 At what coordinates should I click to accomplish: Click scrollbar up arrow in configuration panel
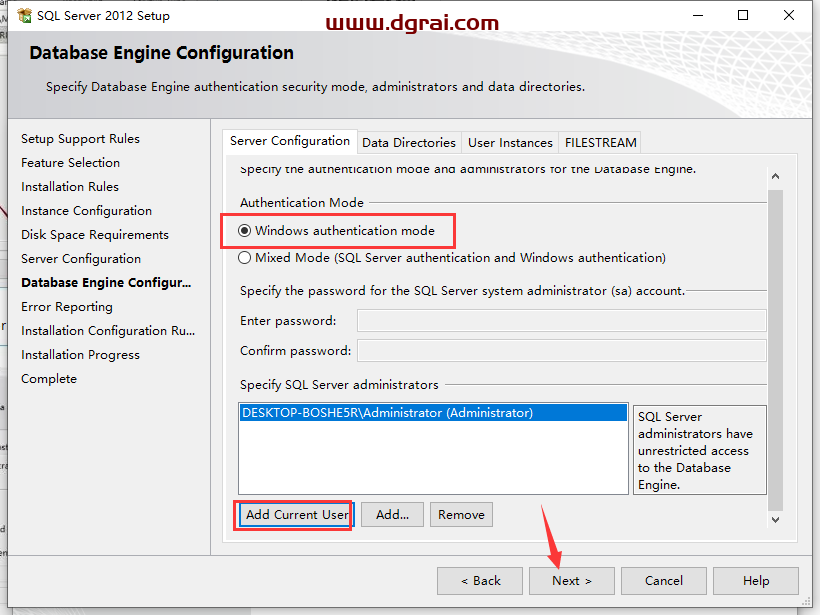[x=776, y=176]
